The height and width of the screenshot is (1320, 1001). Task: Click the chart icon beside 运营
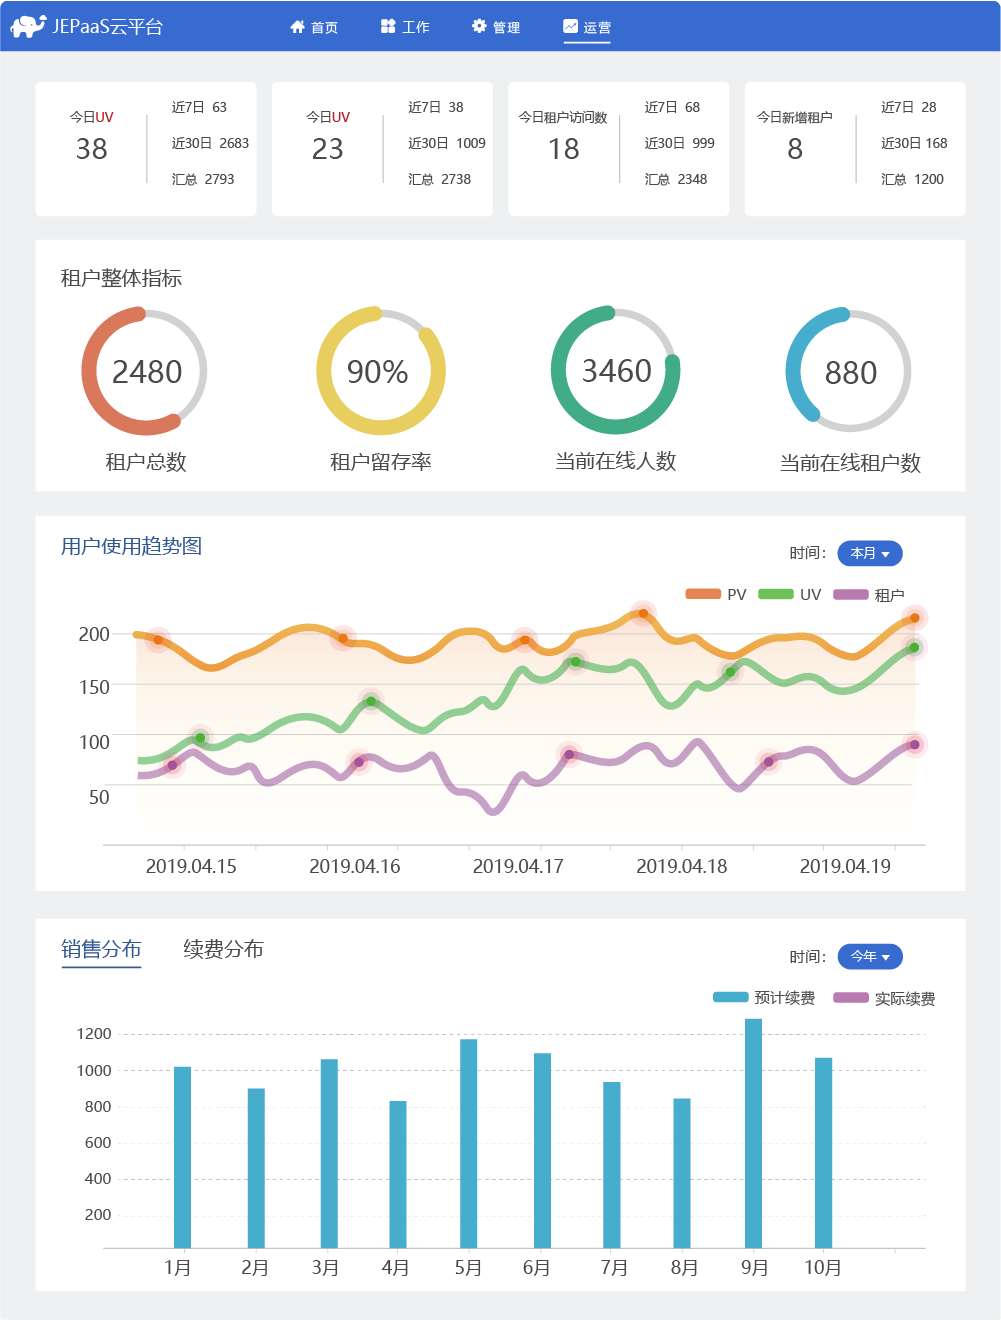pos(570,26)
